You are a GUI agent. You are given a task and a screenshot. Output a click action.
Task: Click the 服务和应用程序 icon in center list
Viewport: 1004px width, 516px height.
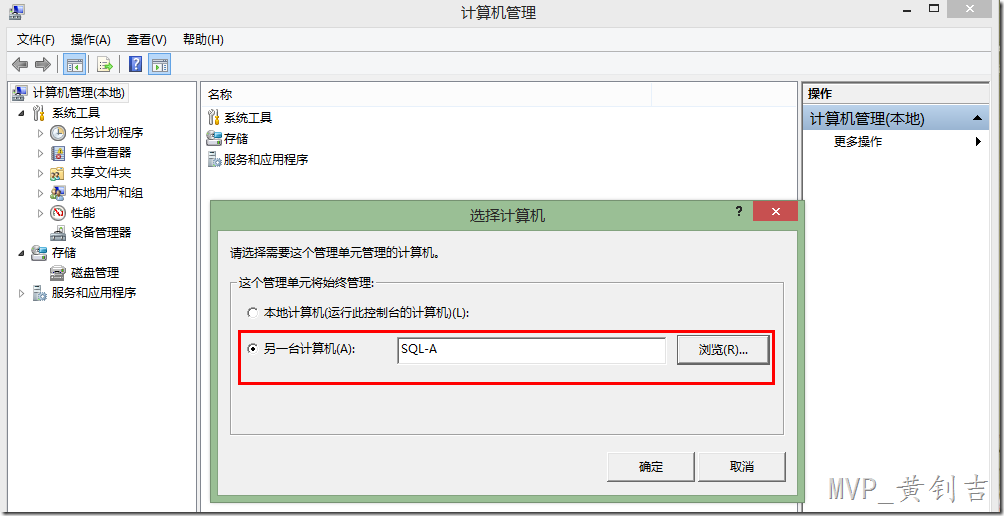(x=213, y=159)
